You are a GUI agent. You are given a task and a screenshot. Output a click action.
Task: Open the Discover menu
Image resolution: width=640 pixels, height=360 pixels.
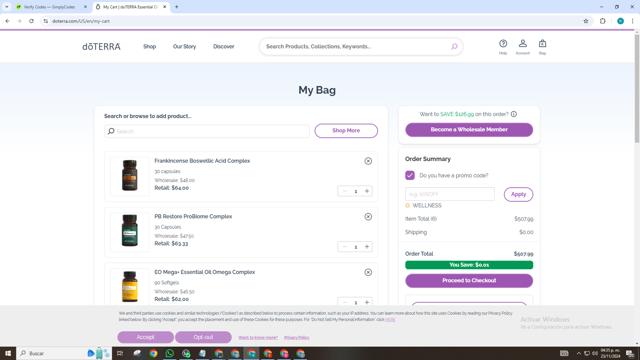pyautogui.click(x=224, y=47)
